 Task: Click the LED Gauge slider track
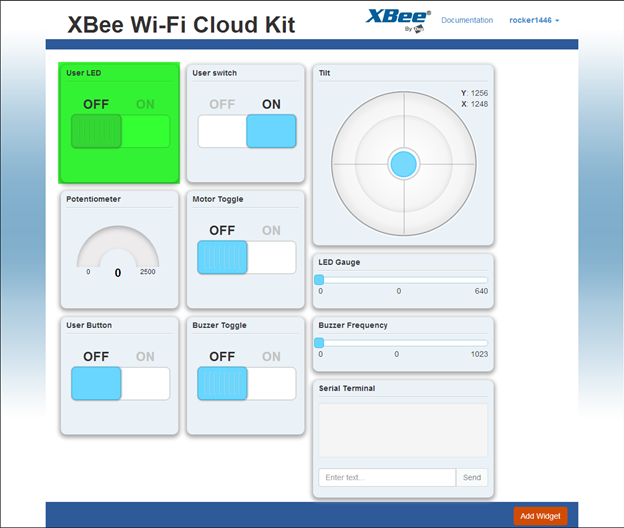click(x=403, y=280)
